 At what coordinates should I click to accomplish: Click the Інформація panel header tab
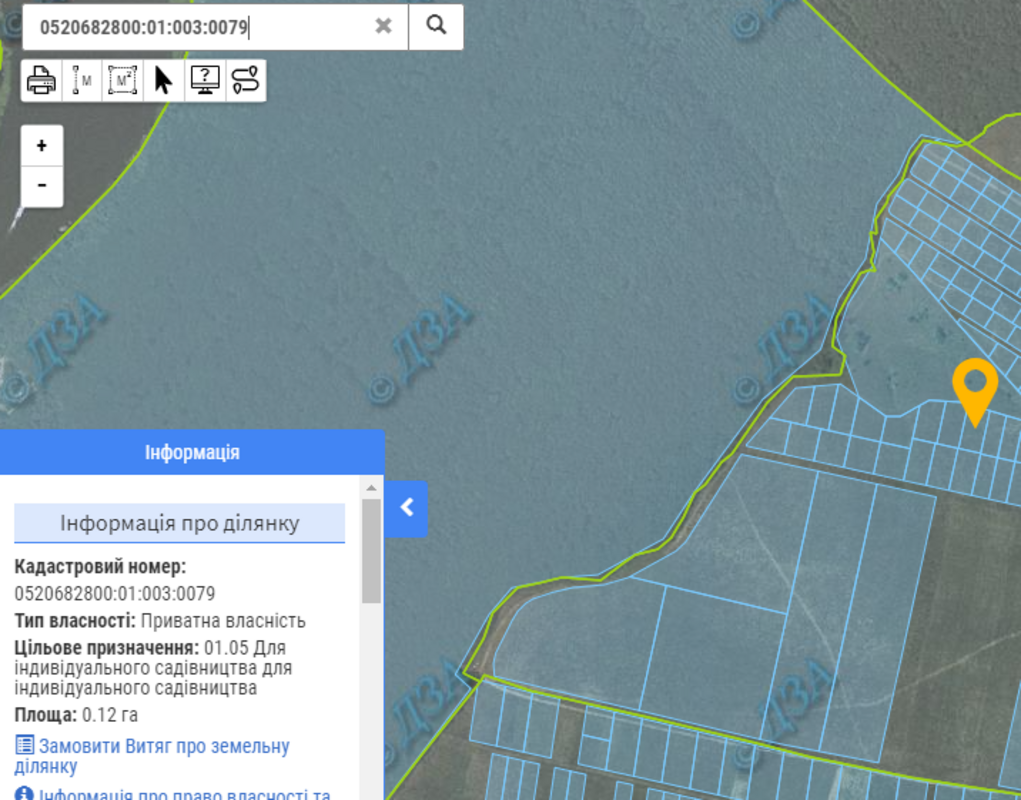(192, 452)
